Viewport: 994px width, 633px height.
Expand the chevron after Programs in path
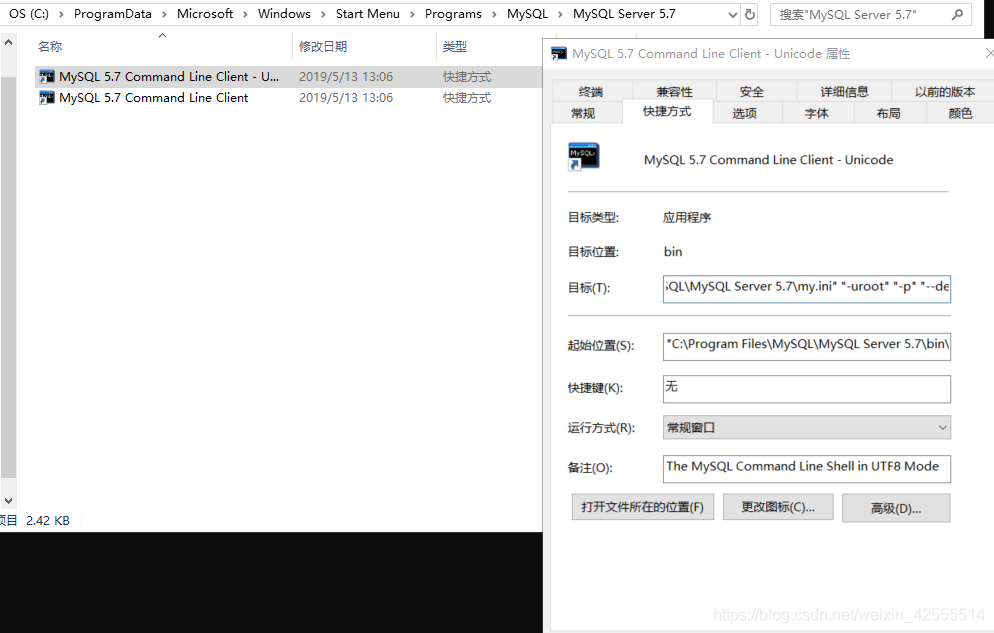494,14
